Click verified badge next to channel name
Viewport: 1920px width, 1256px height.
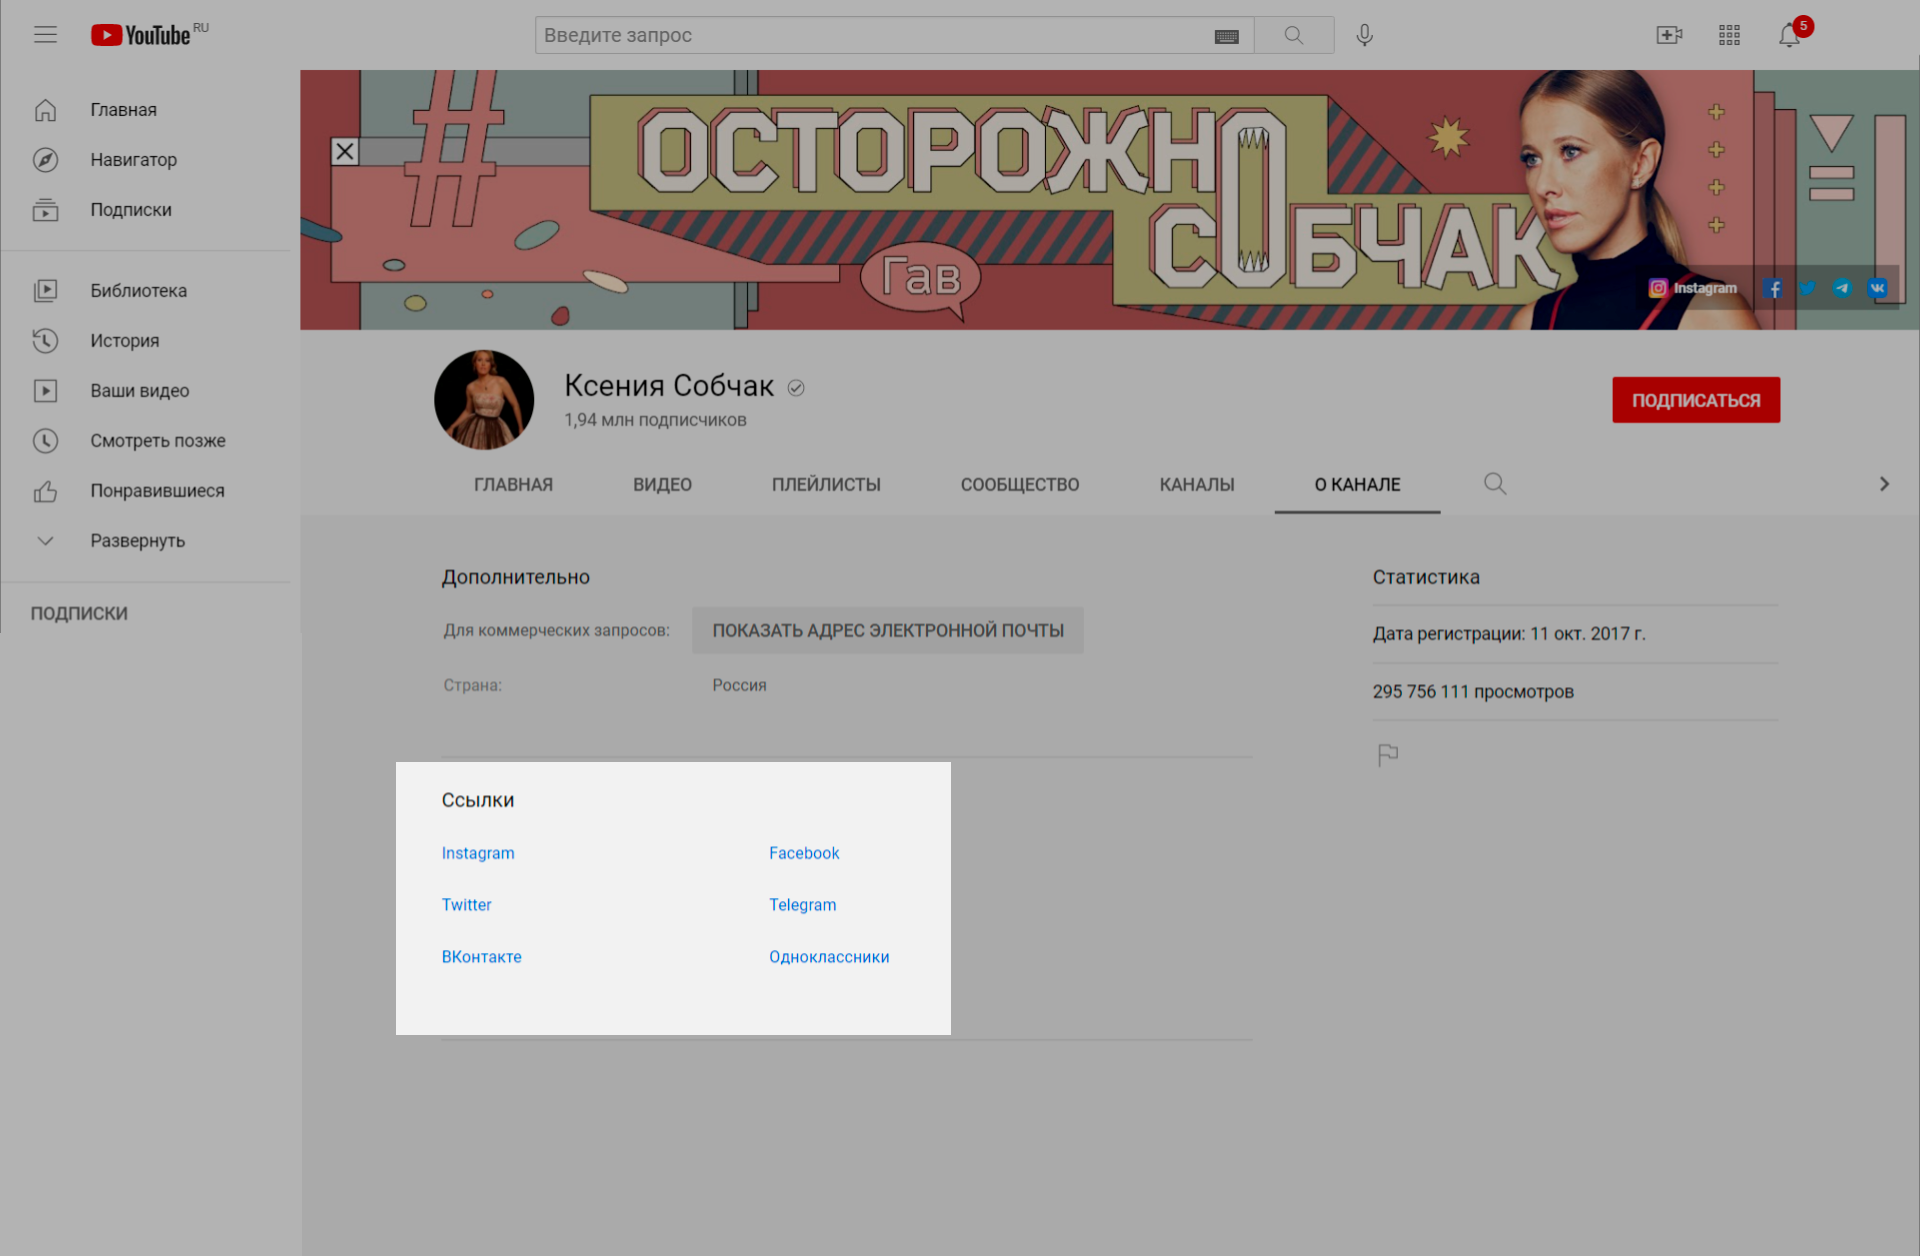(x=796, y=388)
